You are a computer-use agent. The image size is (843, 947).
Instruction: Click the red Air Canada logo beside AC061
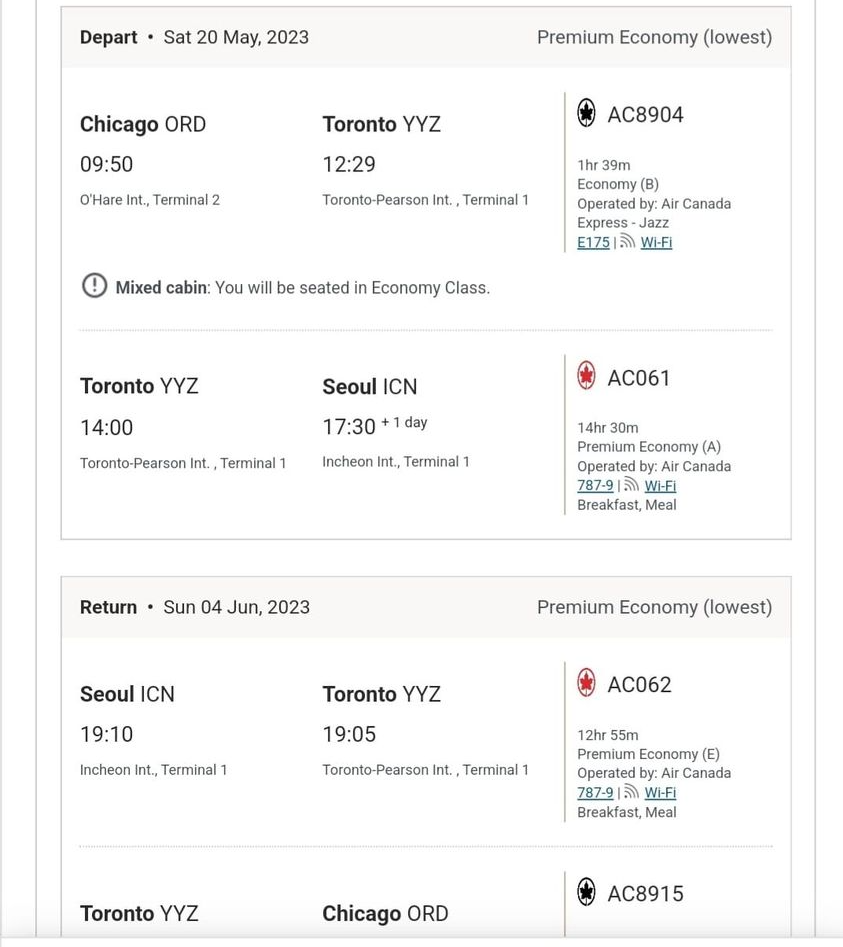click(586, 376)
